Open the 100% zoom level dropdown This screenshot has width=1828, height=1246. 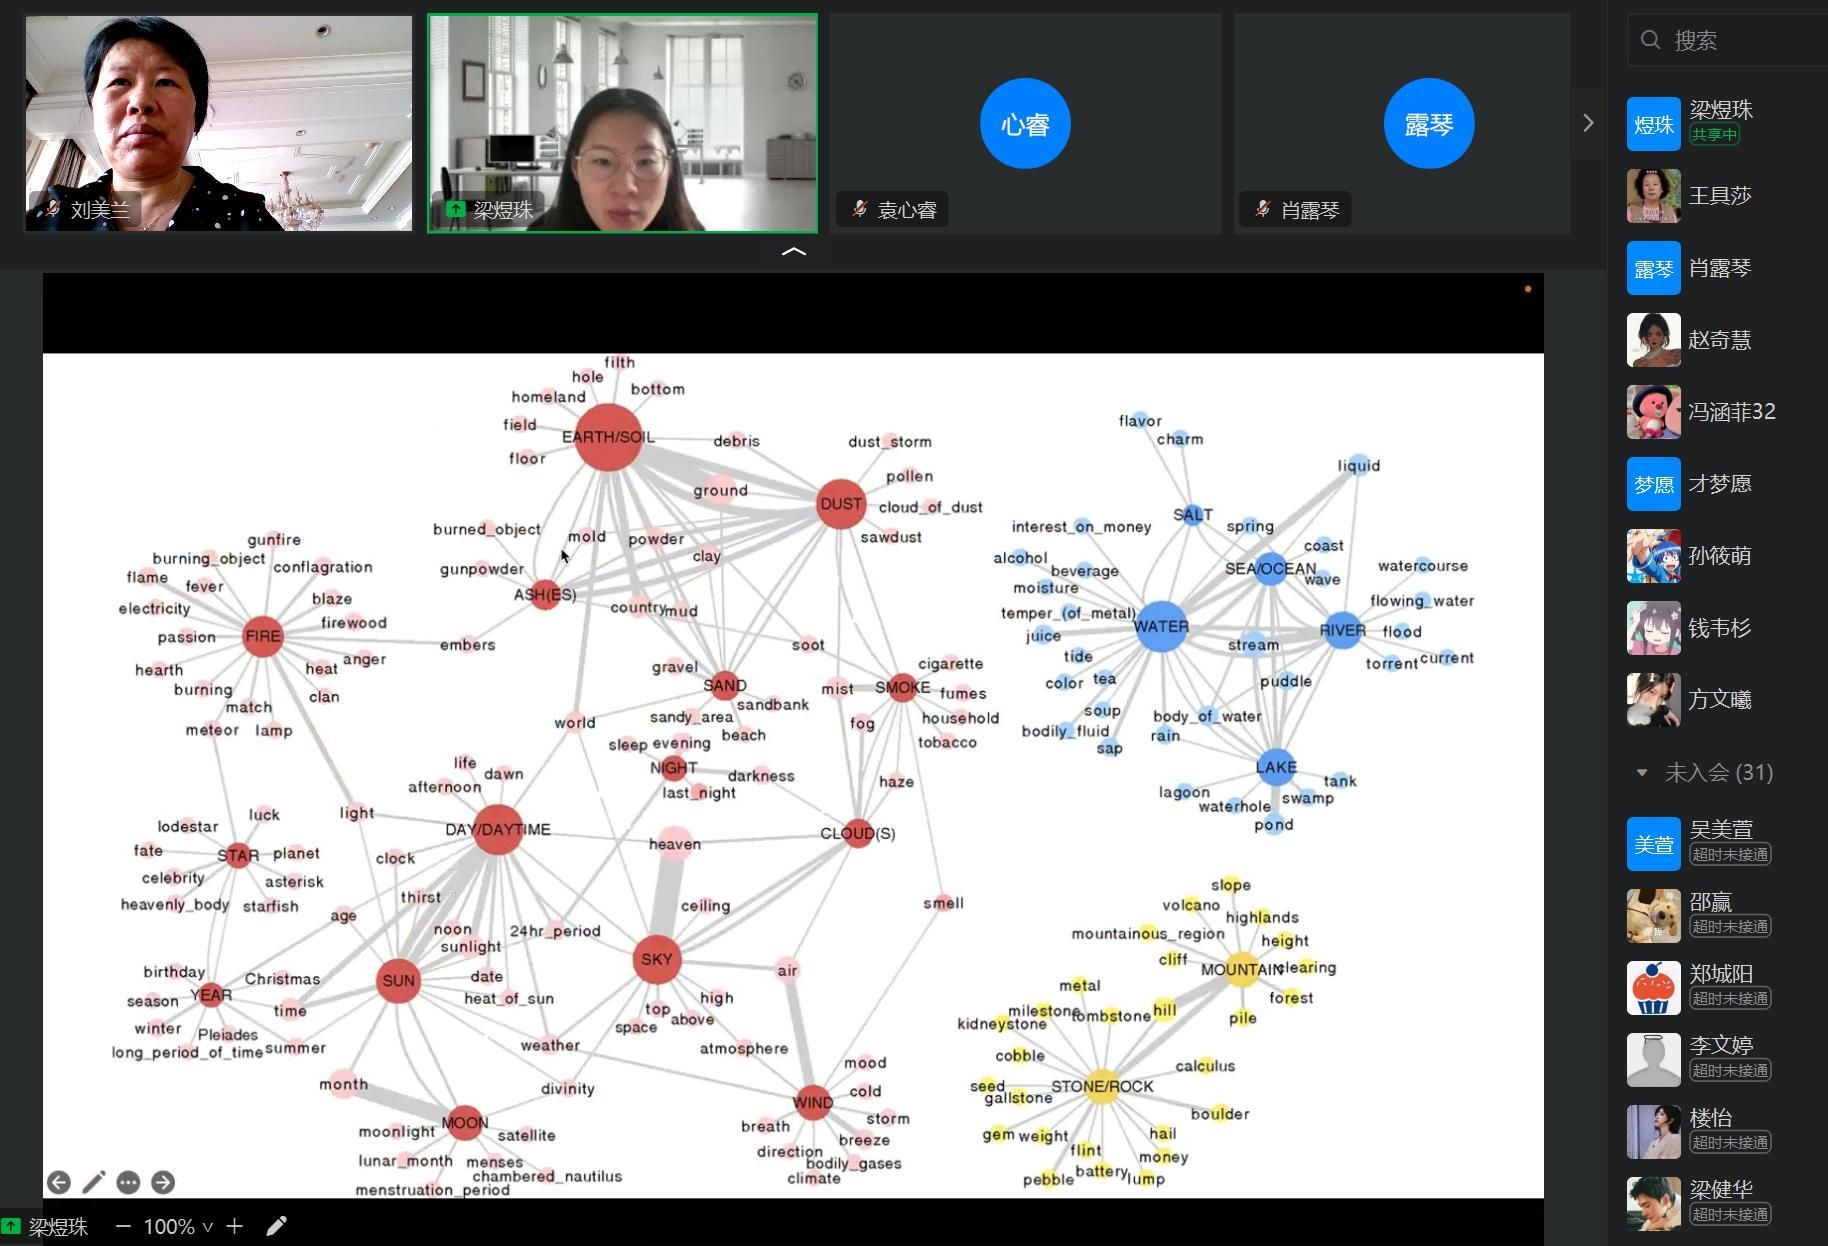click(178, 1226)
